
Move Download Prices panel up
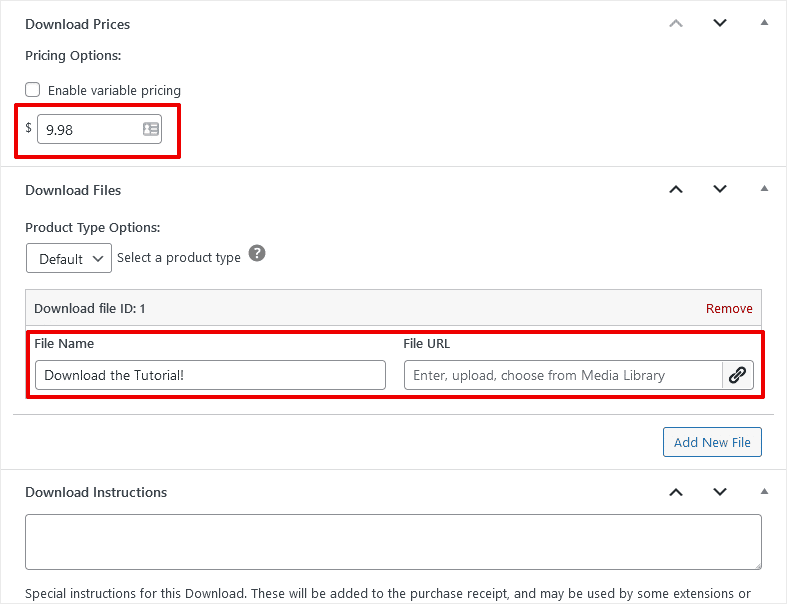point(676,23)
